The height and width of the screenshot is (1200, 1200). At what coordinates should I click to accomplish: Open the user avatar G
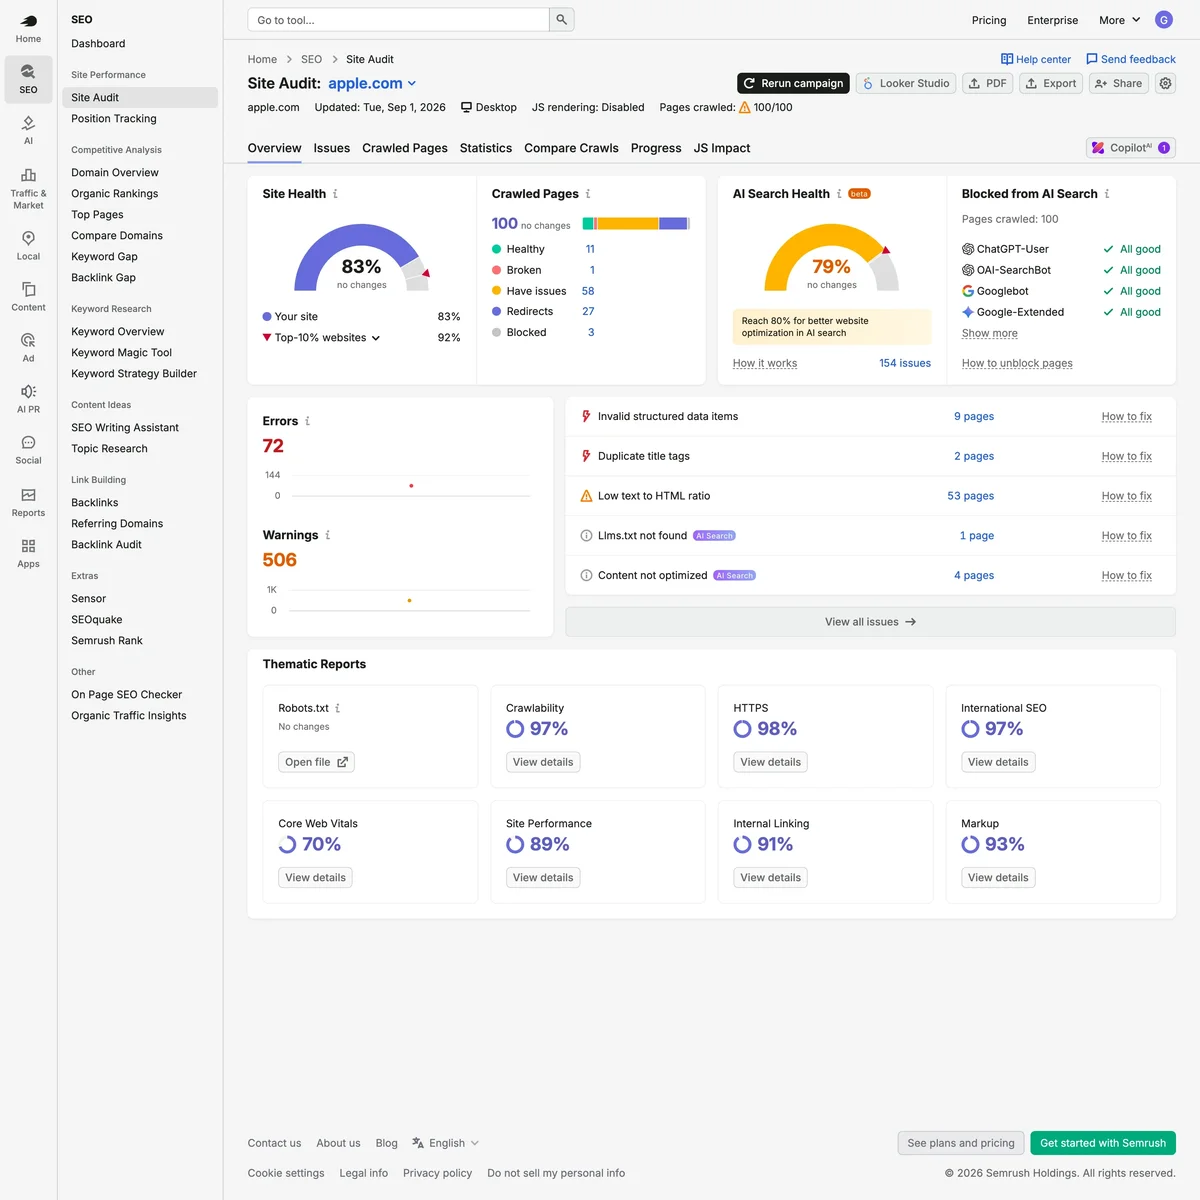point(1164,20)
